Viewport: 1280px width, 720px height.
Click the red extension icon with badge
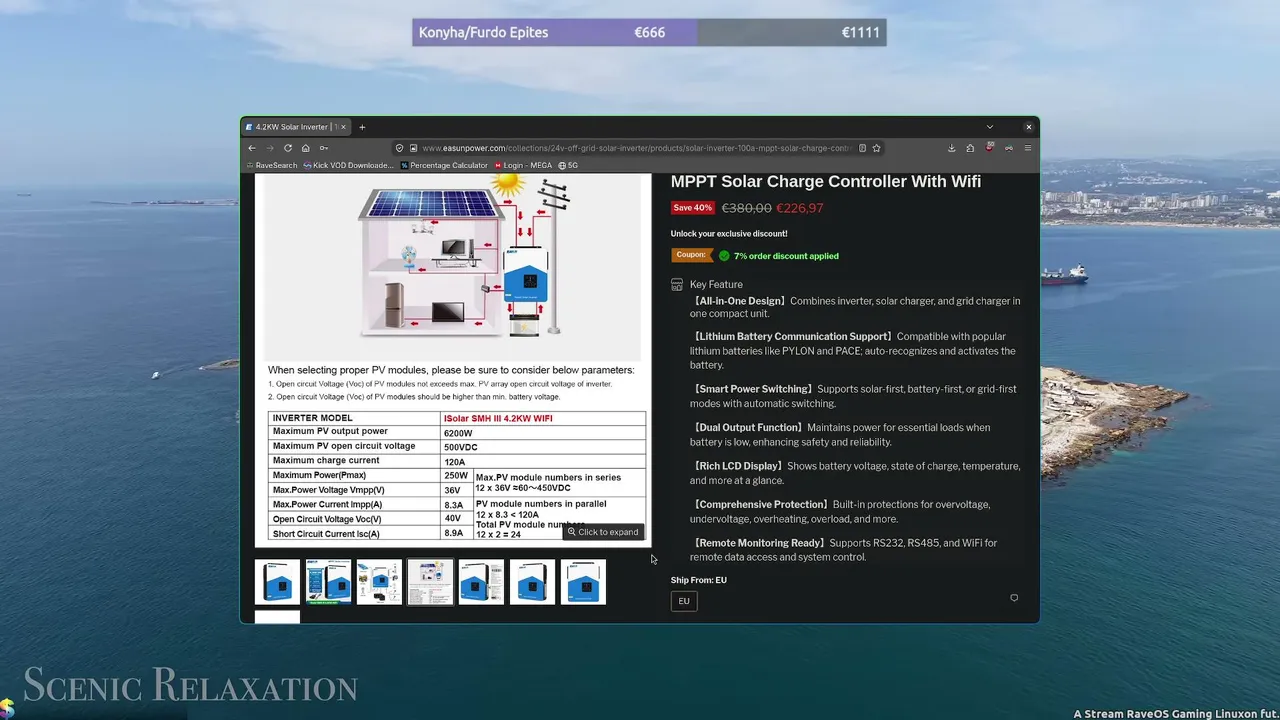tap(990, 148)
